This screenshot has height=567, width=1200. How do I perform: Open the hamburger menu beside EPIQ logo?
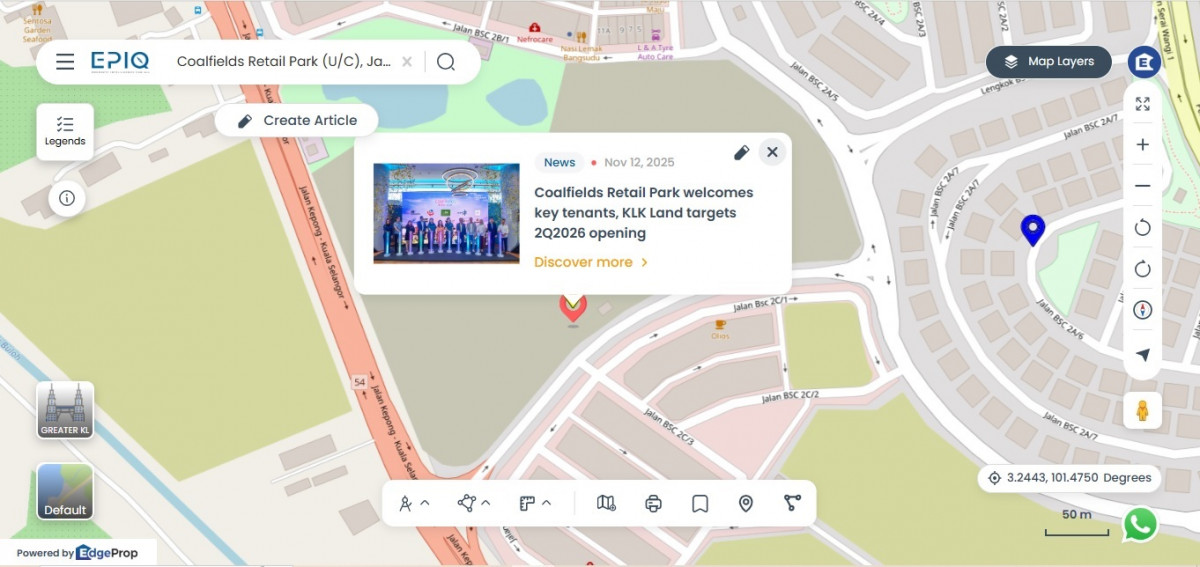click(x=65, y=62)
